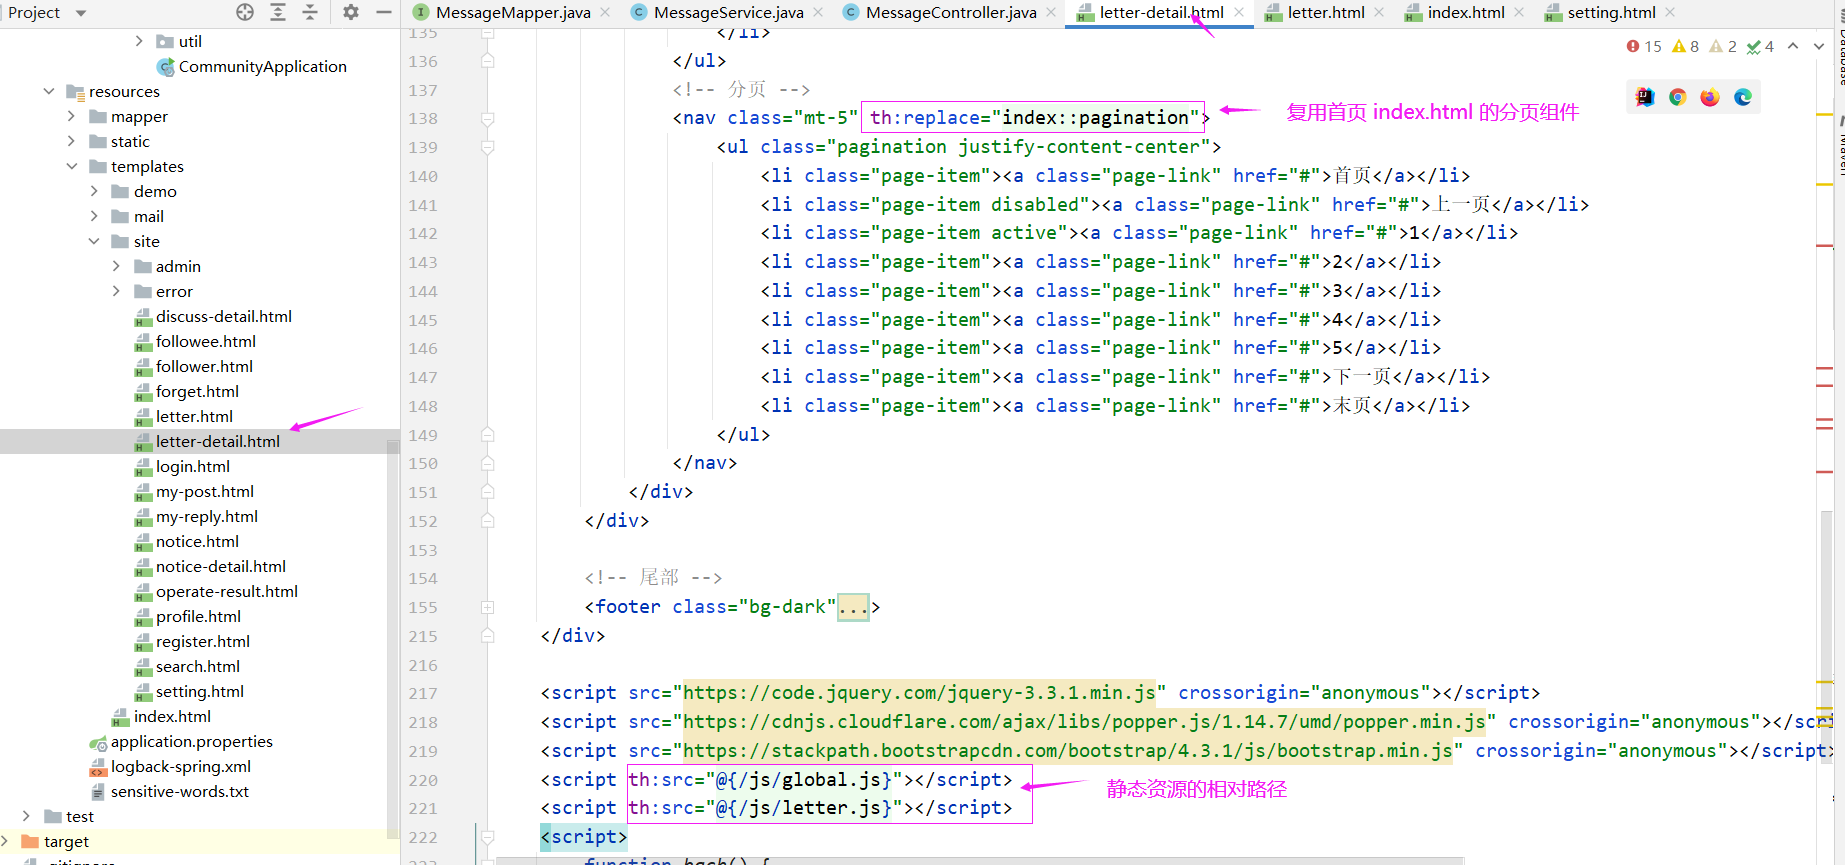Select login.html in project tree
Image resolution: width=1845 pixels, height=865 pixels.
click(x=182, y=466)
